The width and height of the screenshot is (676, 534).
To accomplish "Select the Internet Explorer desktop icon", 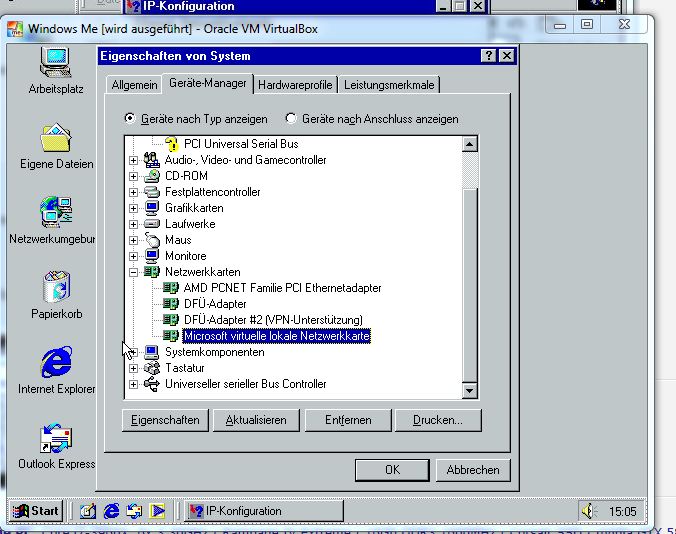I will click(56, 362).
